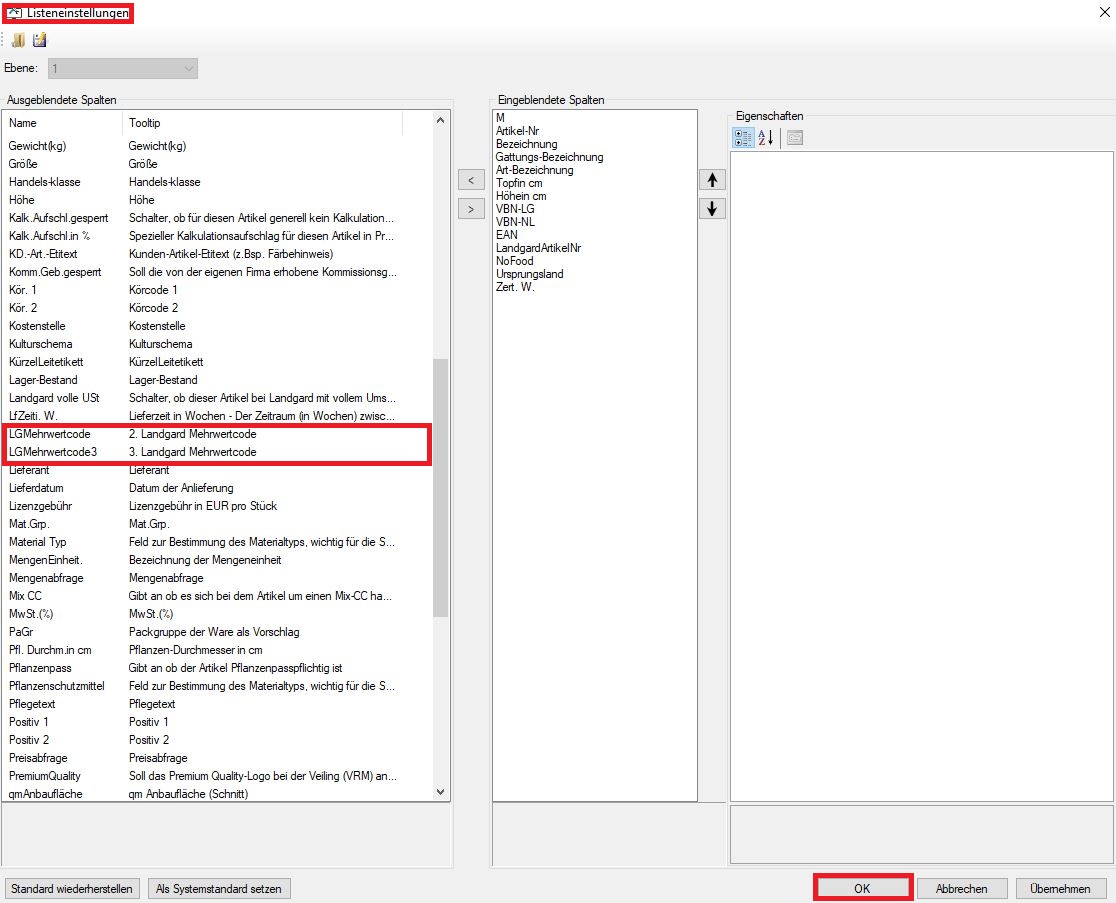Click the '>' button to show a column
Viewport: 1116px width, 903px height.
pyautogui.click(x=470, y=209)
